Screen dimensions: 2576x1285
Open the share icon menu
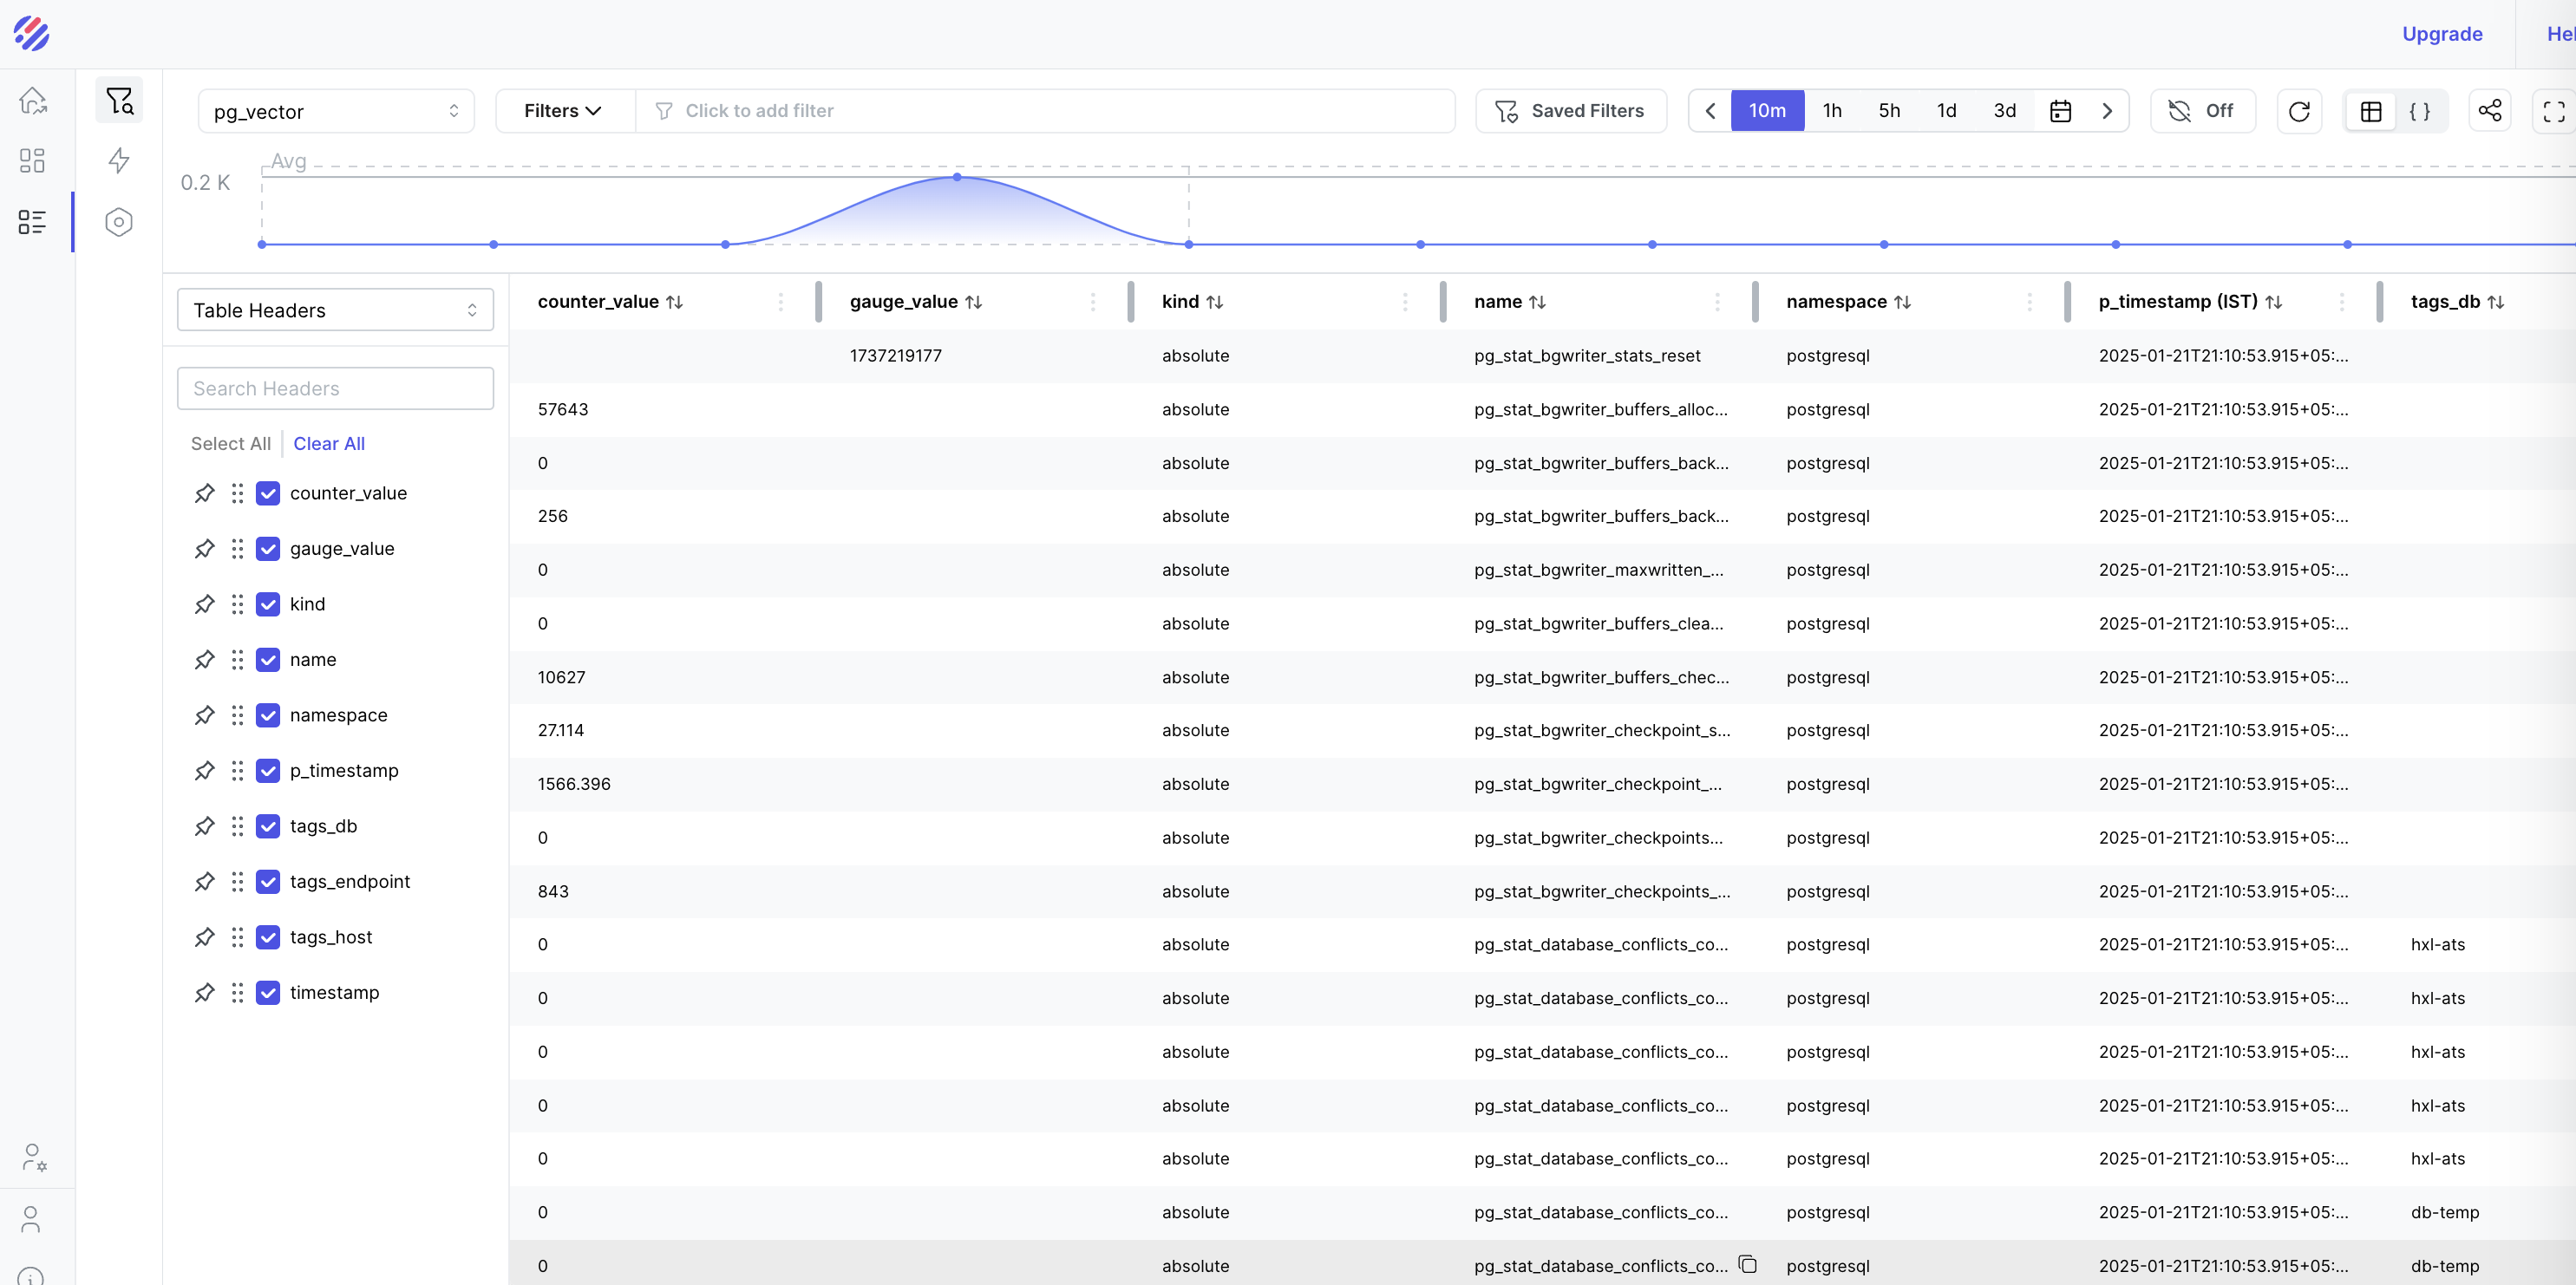click(x=2489, y=111)
